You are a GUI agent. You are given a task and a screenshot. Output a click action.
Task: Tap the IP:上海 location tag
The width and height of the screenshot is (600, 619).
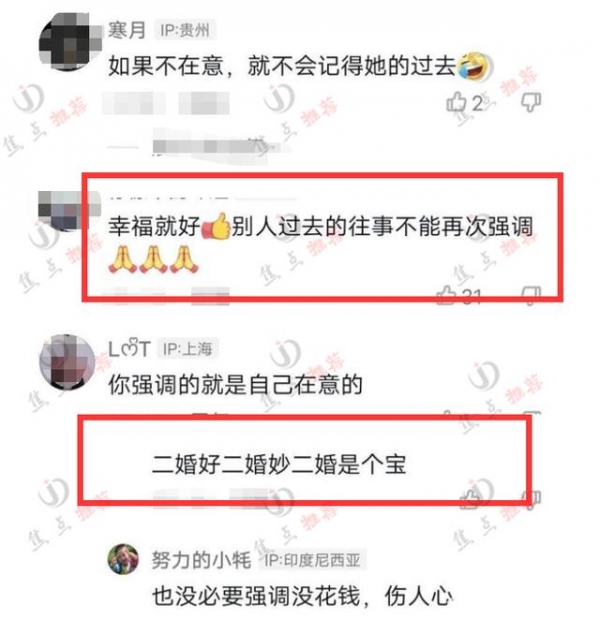188,349
